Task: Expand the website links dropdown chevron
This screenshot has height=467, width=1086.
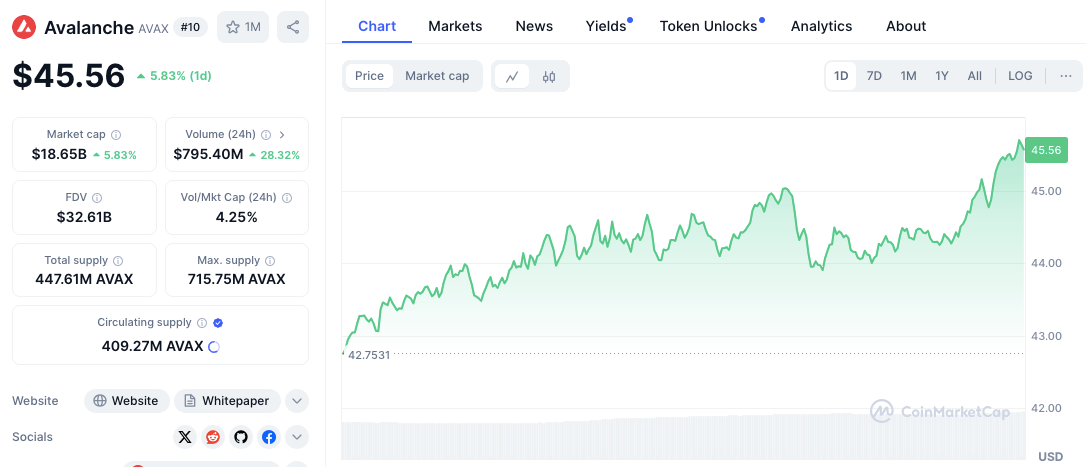Action: click(x=297, y=401)
